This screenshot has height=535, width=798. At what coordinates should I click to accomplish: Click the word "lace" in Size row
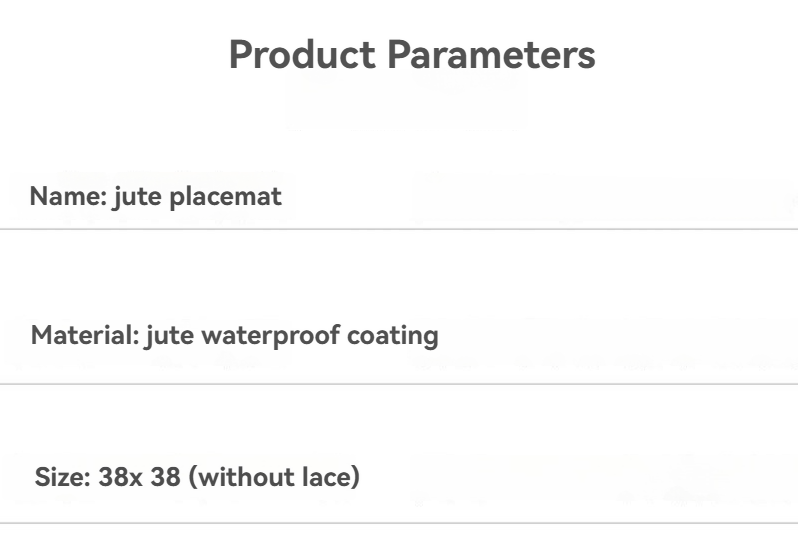tap(330, 477)
